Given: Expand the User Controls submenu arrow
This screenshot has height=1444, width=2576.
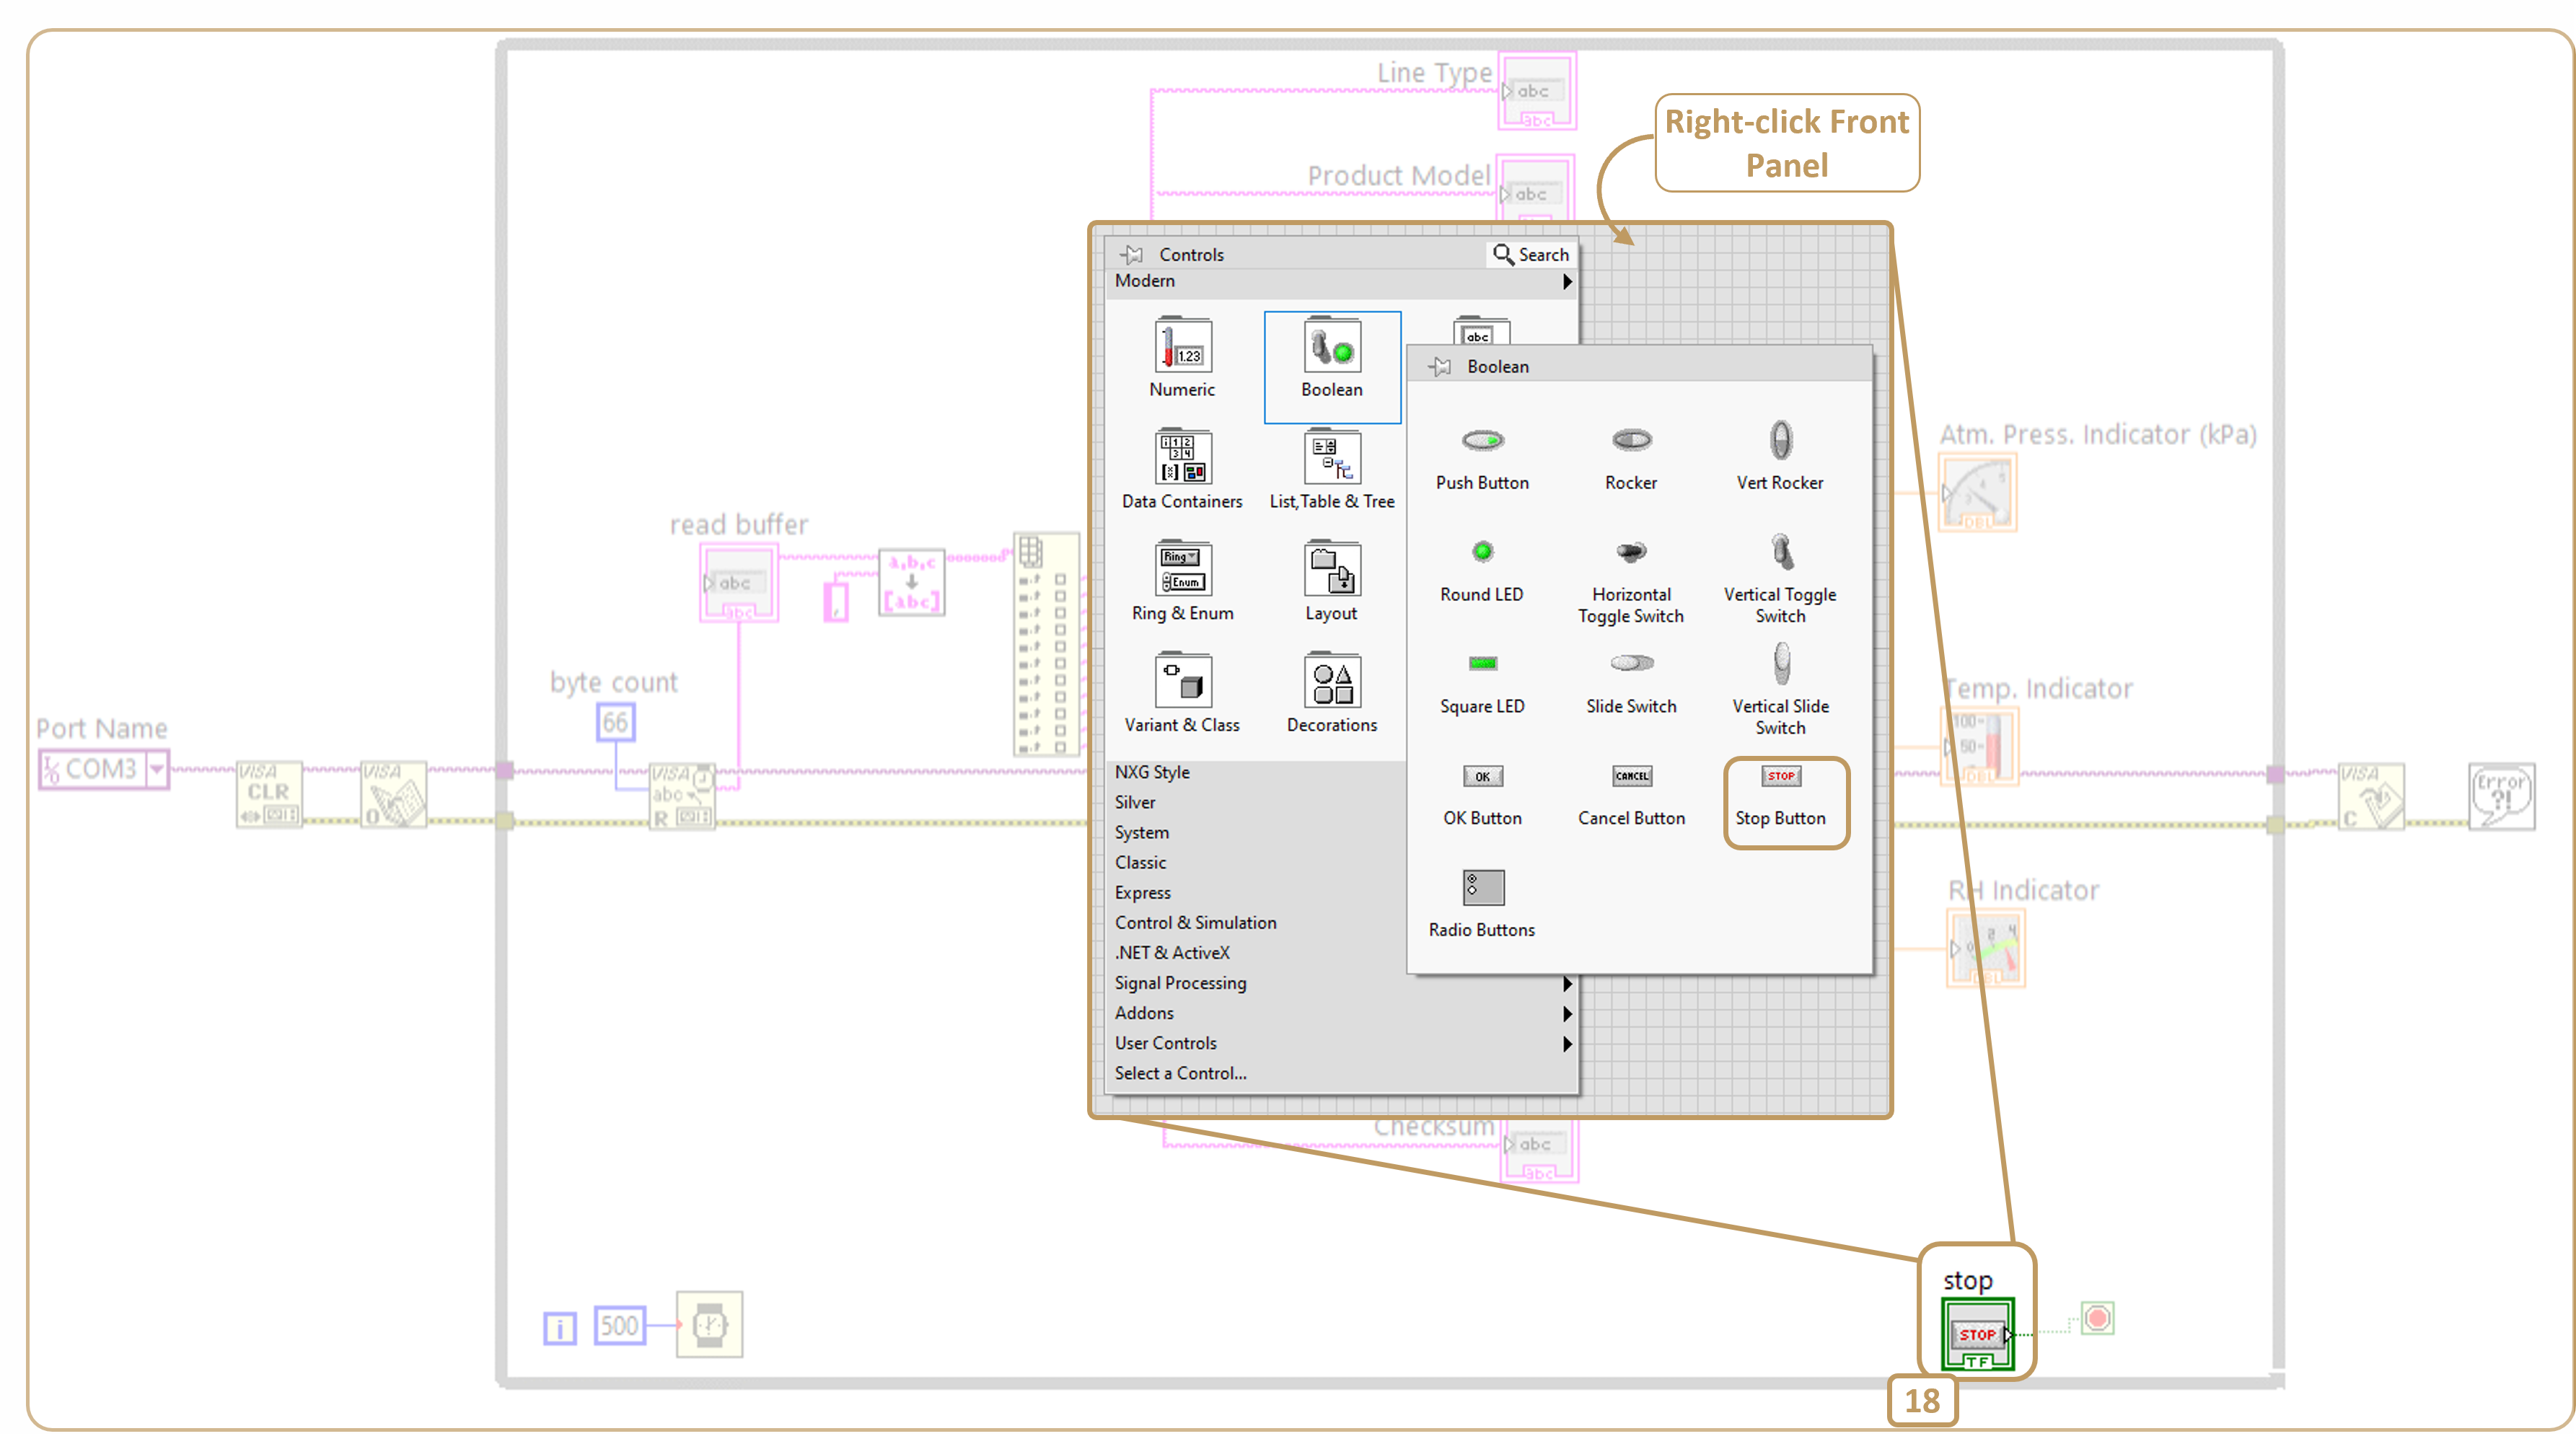Looking at the screenshot, I should tap(1567, 1044).
